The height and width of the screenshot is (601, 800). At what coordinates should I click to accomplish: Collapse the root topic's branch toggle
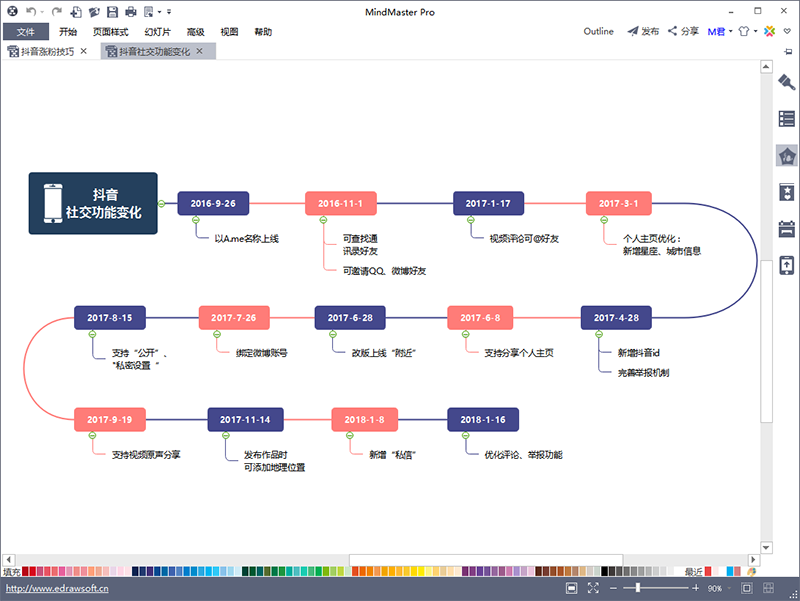(161, 204)
